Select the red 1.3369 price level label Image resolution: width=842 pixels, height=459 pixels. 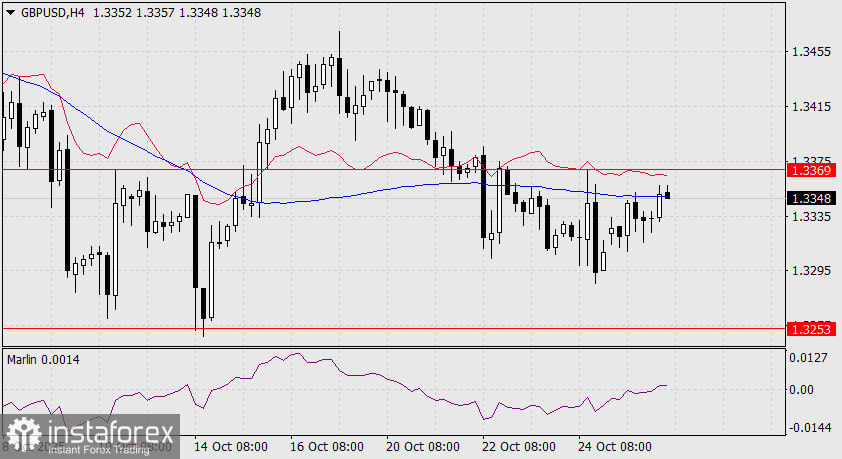(811, 171)
